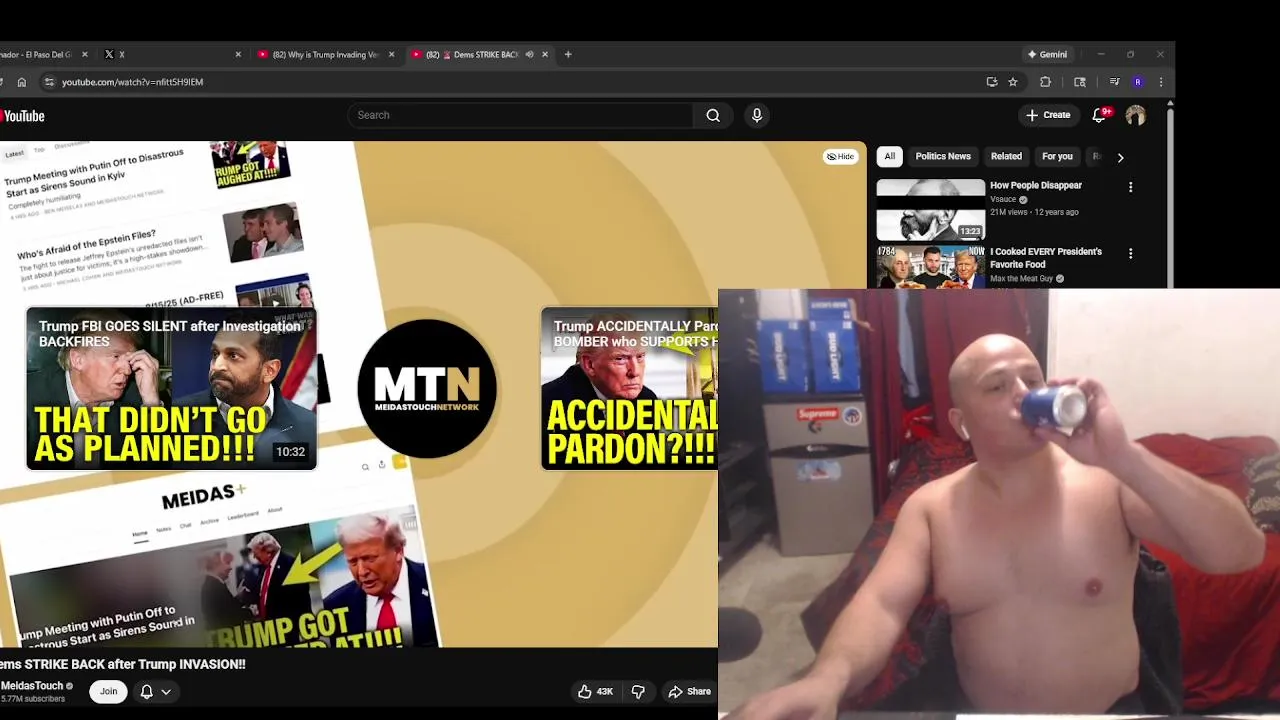Like the video with thumbs up
The width and height of the screenshot is (1280, 720).
[596, 691]
